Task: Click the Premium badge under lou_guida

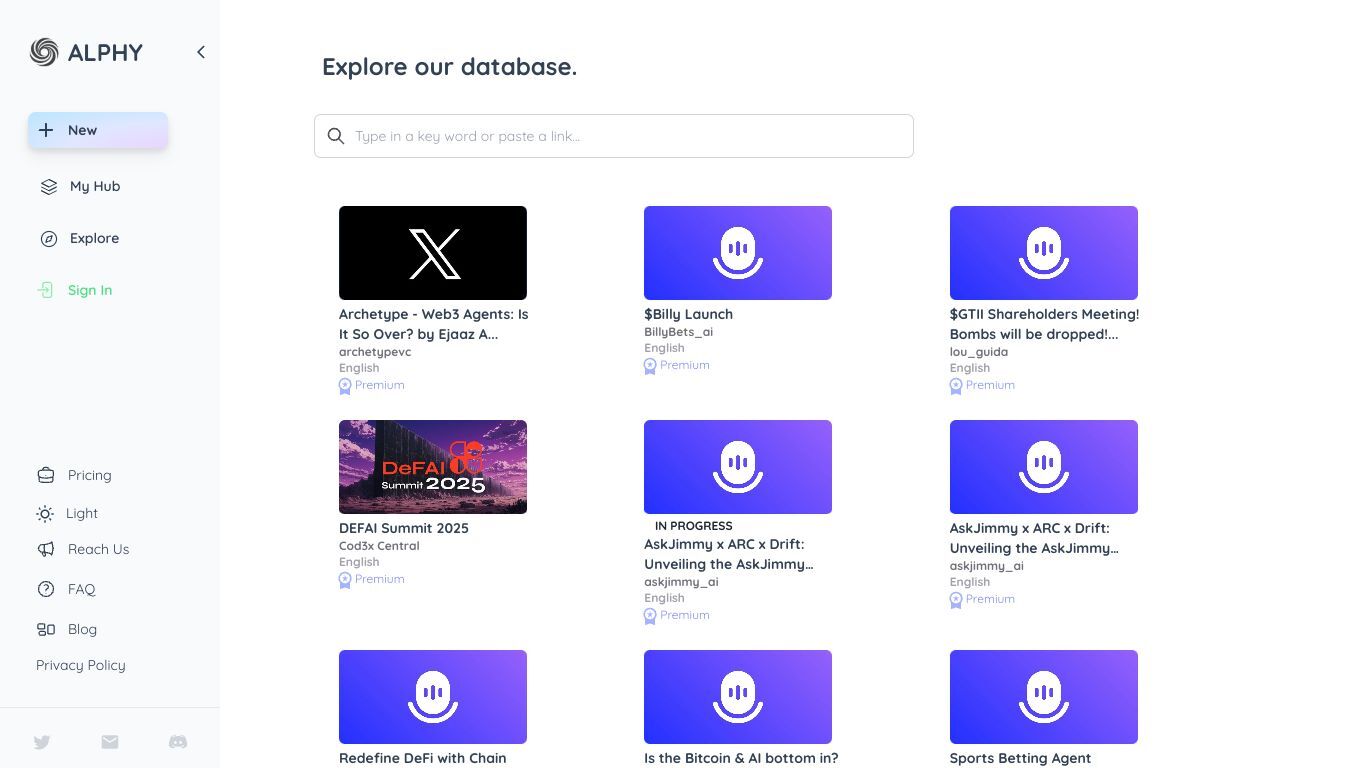Action: click(x=983, y=385)
